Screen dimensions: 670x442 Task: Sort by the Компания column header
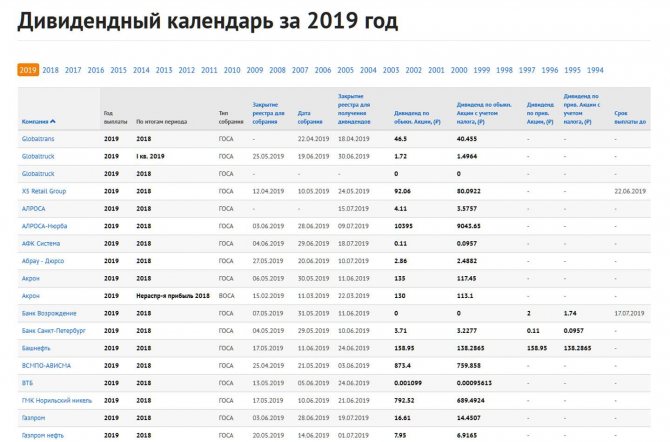[38, 122]
